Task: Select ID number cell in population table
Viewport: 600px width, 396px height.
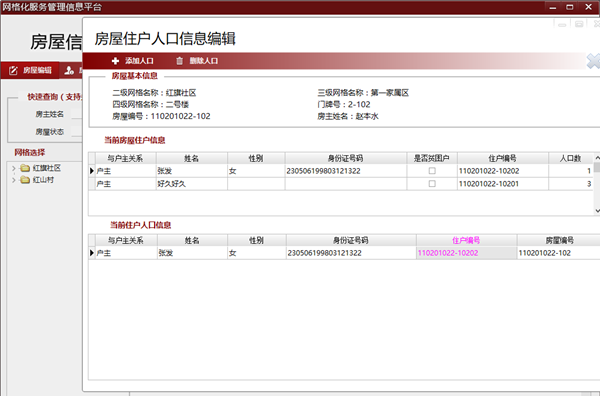Action: pos(351,253)
